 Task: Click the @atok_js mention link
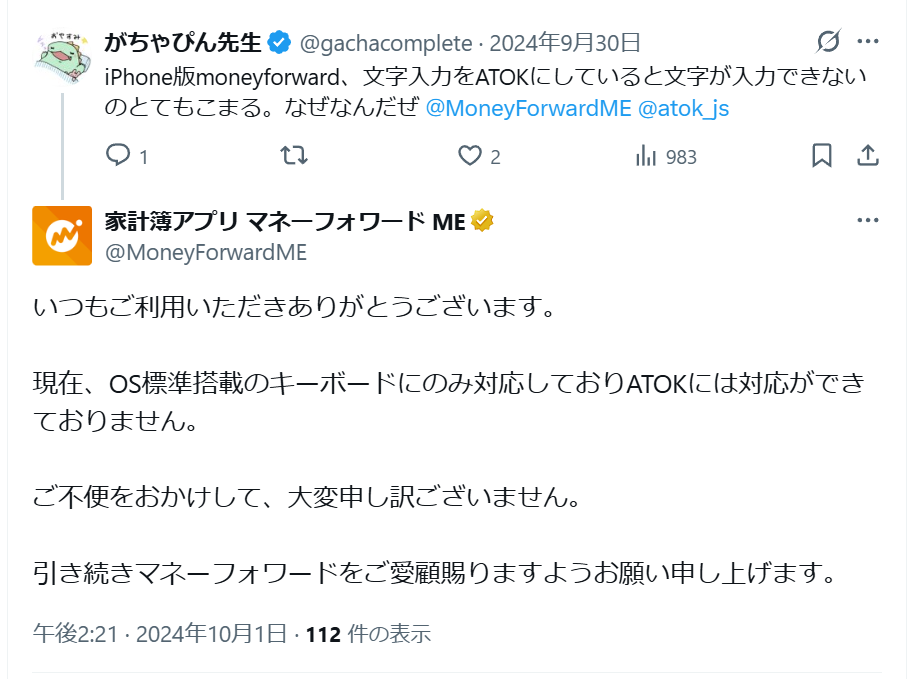[683, 109]
